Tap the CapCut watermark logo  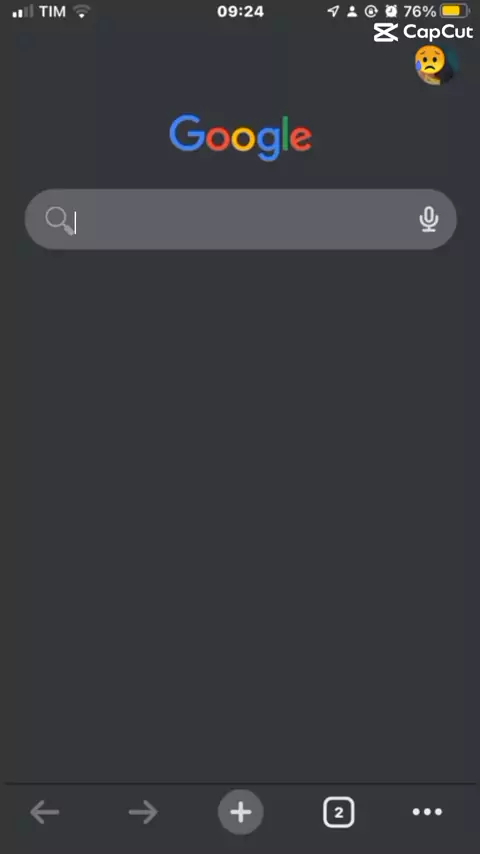pyautogui.click(x=423, y=32)
